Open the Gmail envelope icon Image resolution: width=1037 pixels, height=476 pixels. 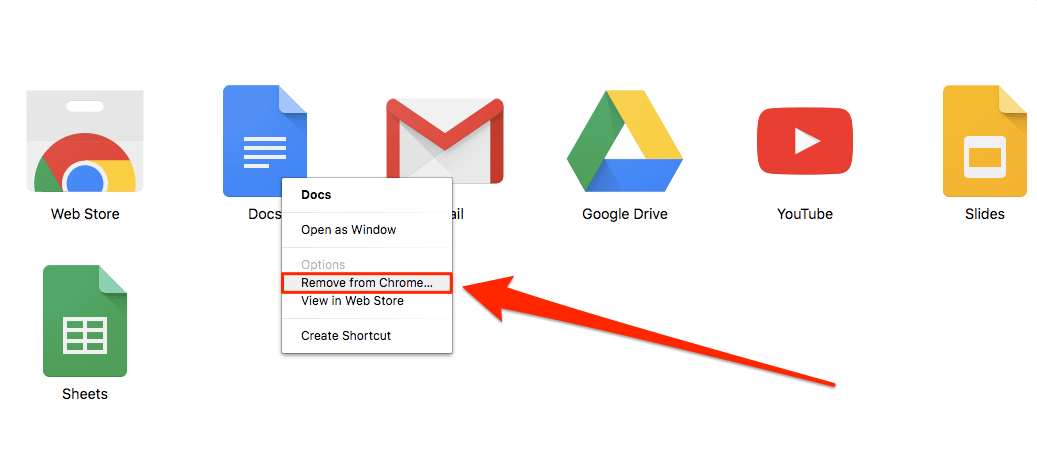444,140
